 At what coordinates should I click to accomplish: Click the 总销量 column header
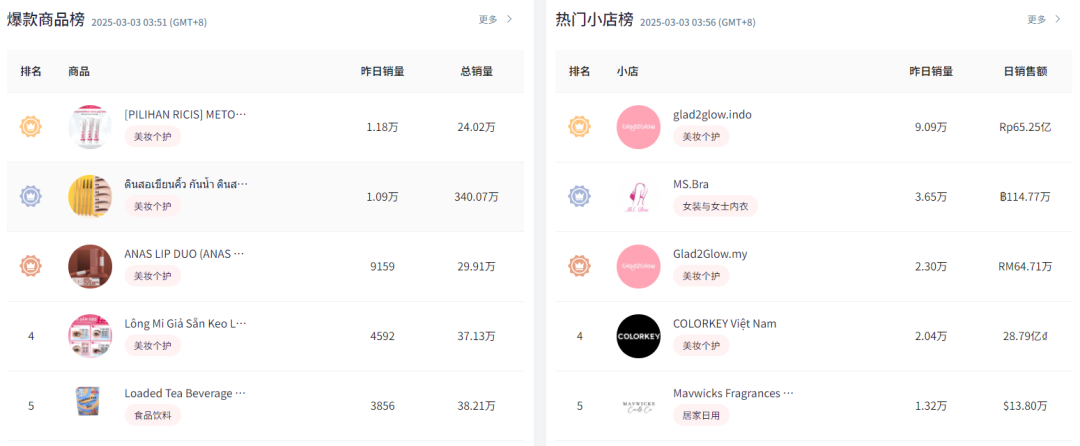pos(477,71)
